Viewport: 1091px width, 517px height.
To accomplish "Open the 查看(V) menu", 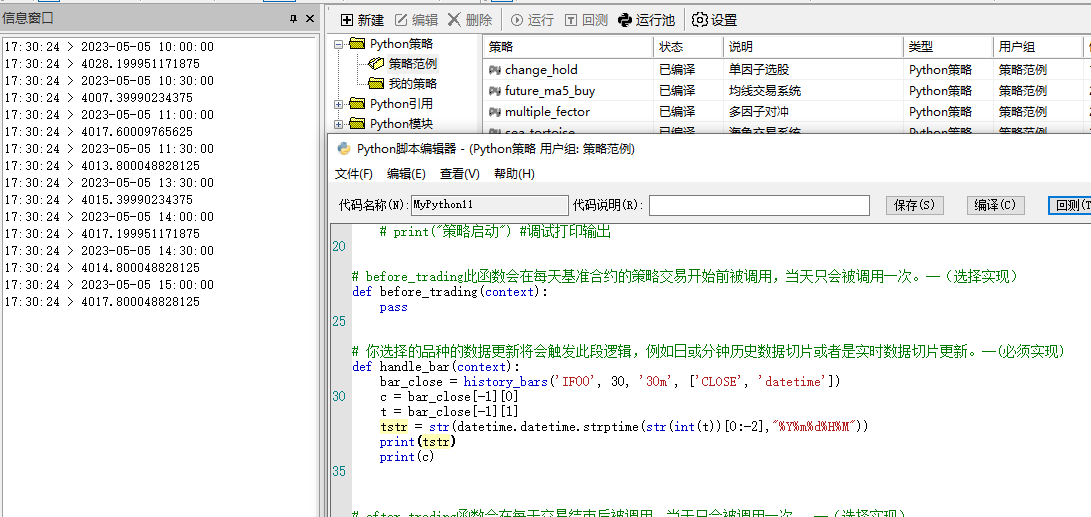I will [460, 174].
